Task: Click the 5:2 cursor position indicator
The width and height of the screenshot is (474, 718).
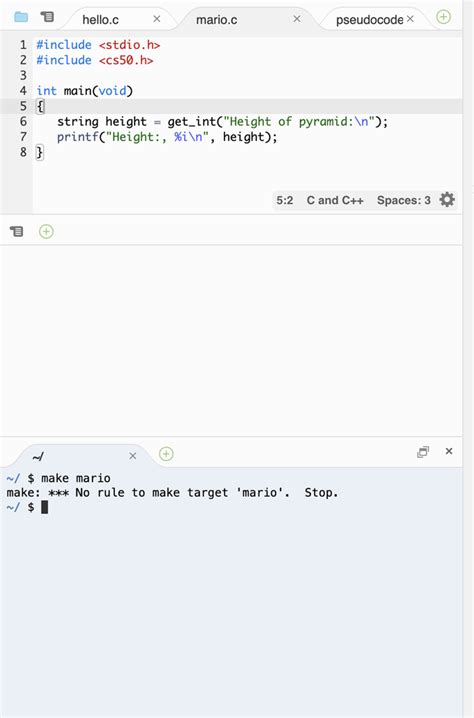Action: [284, 200]
